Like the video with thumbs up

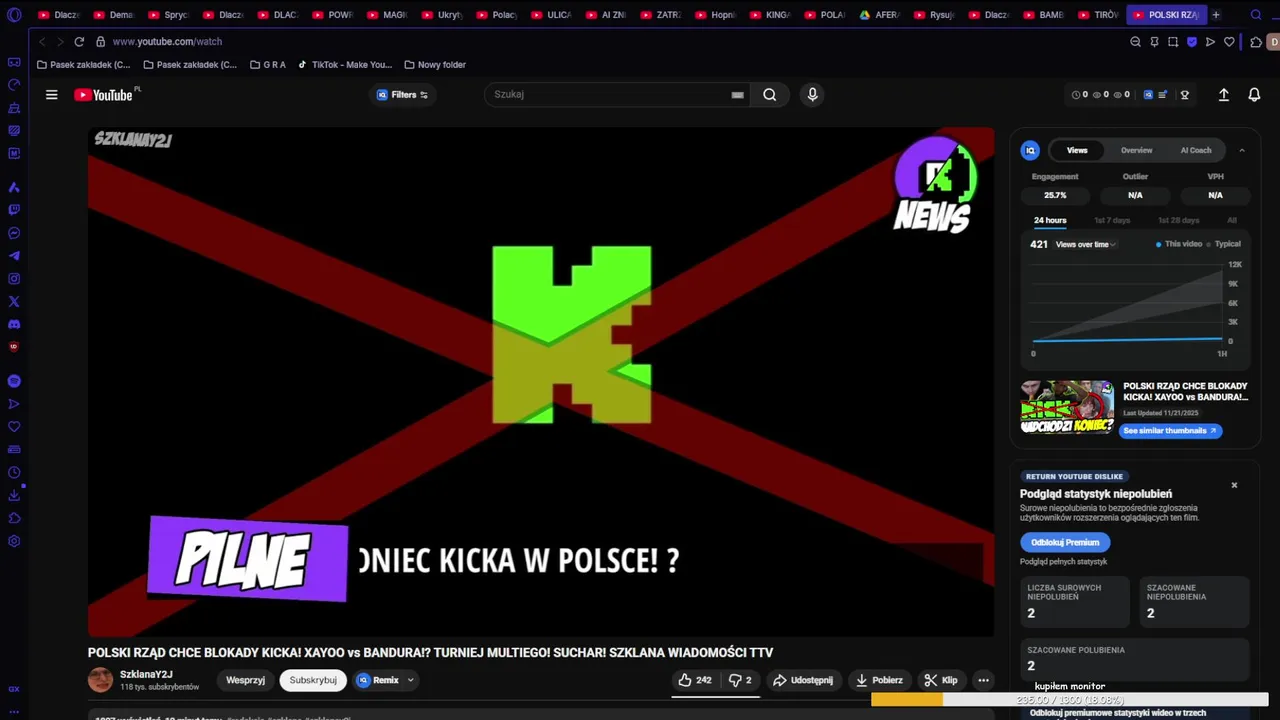click(695, 680)
